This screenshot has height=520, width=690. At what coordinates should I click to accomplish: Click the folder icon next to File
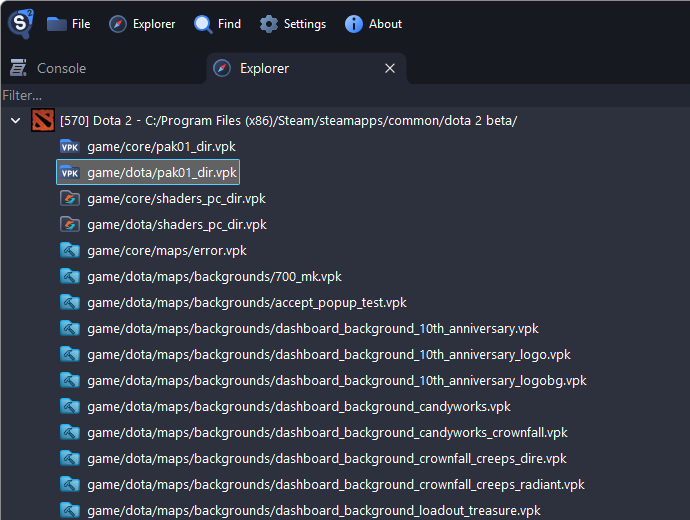tap(56, 24)
